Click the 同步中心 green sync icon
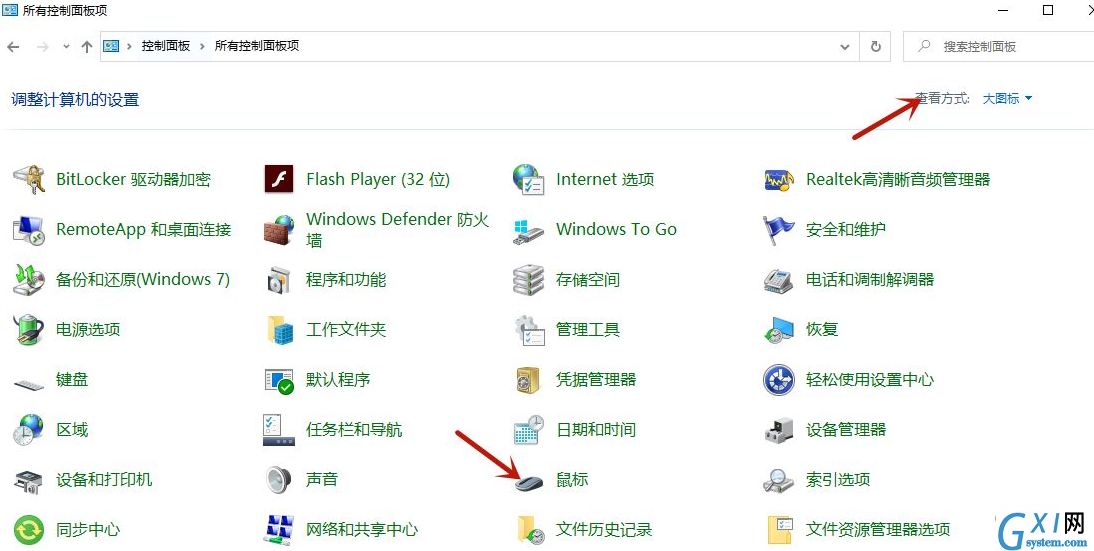This screenshot has height=551, width=1094. pyautogui.click(x=28, y=530)
